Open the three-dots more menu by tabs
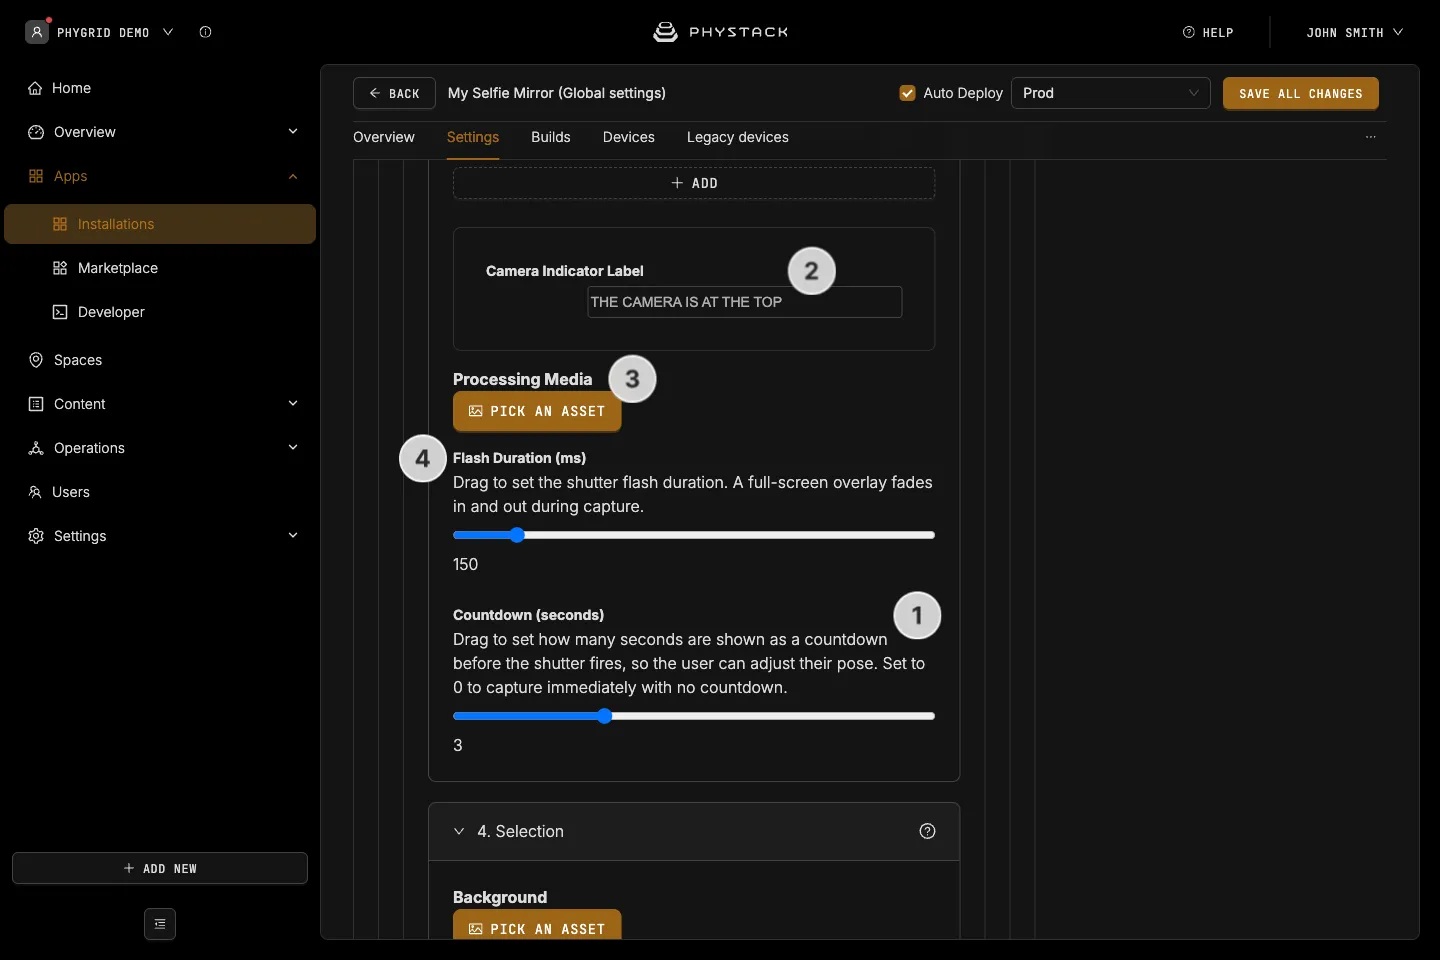Image resolution: width=1440 pixels, height=960 pixels. click(1371, 137)
